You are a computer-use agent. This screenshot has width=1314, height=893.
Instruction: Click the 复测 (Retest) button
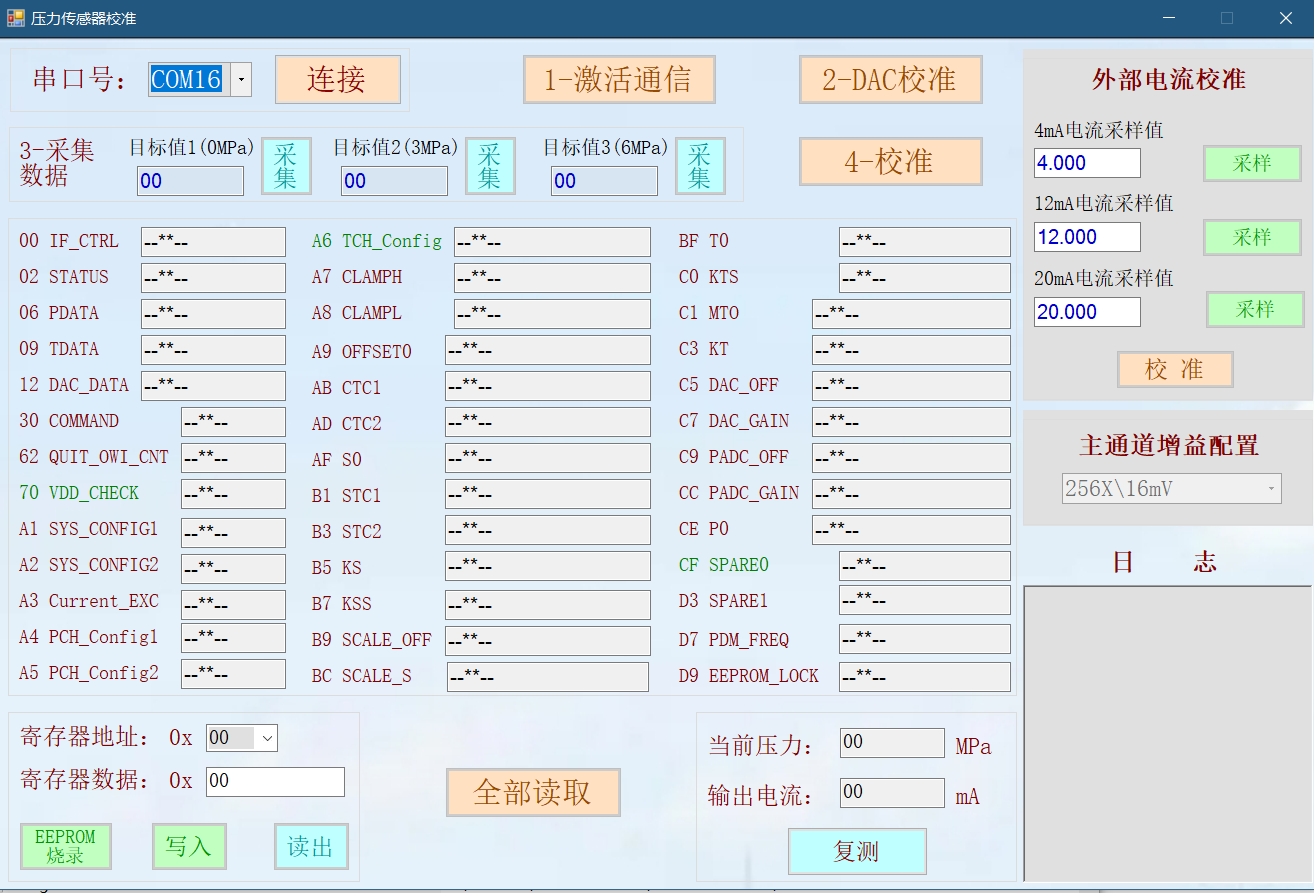[x=857, y=851]
